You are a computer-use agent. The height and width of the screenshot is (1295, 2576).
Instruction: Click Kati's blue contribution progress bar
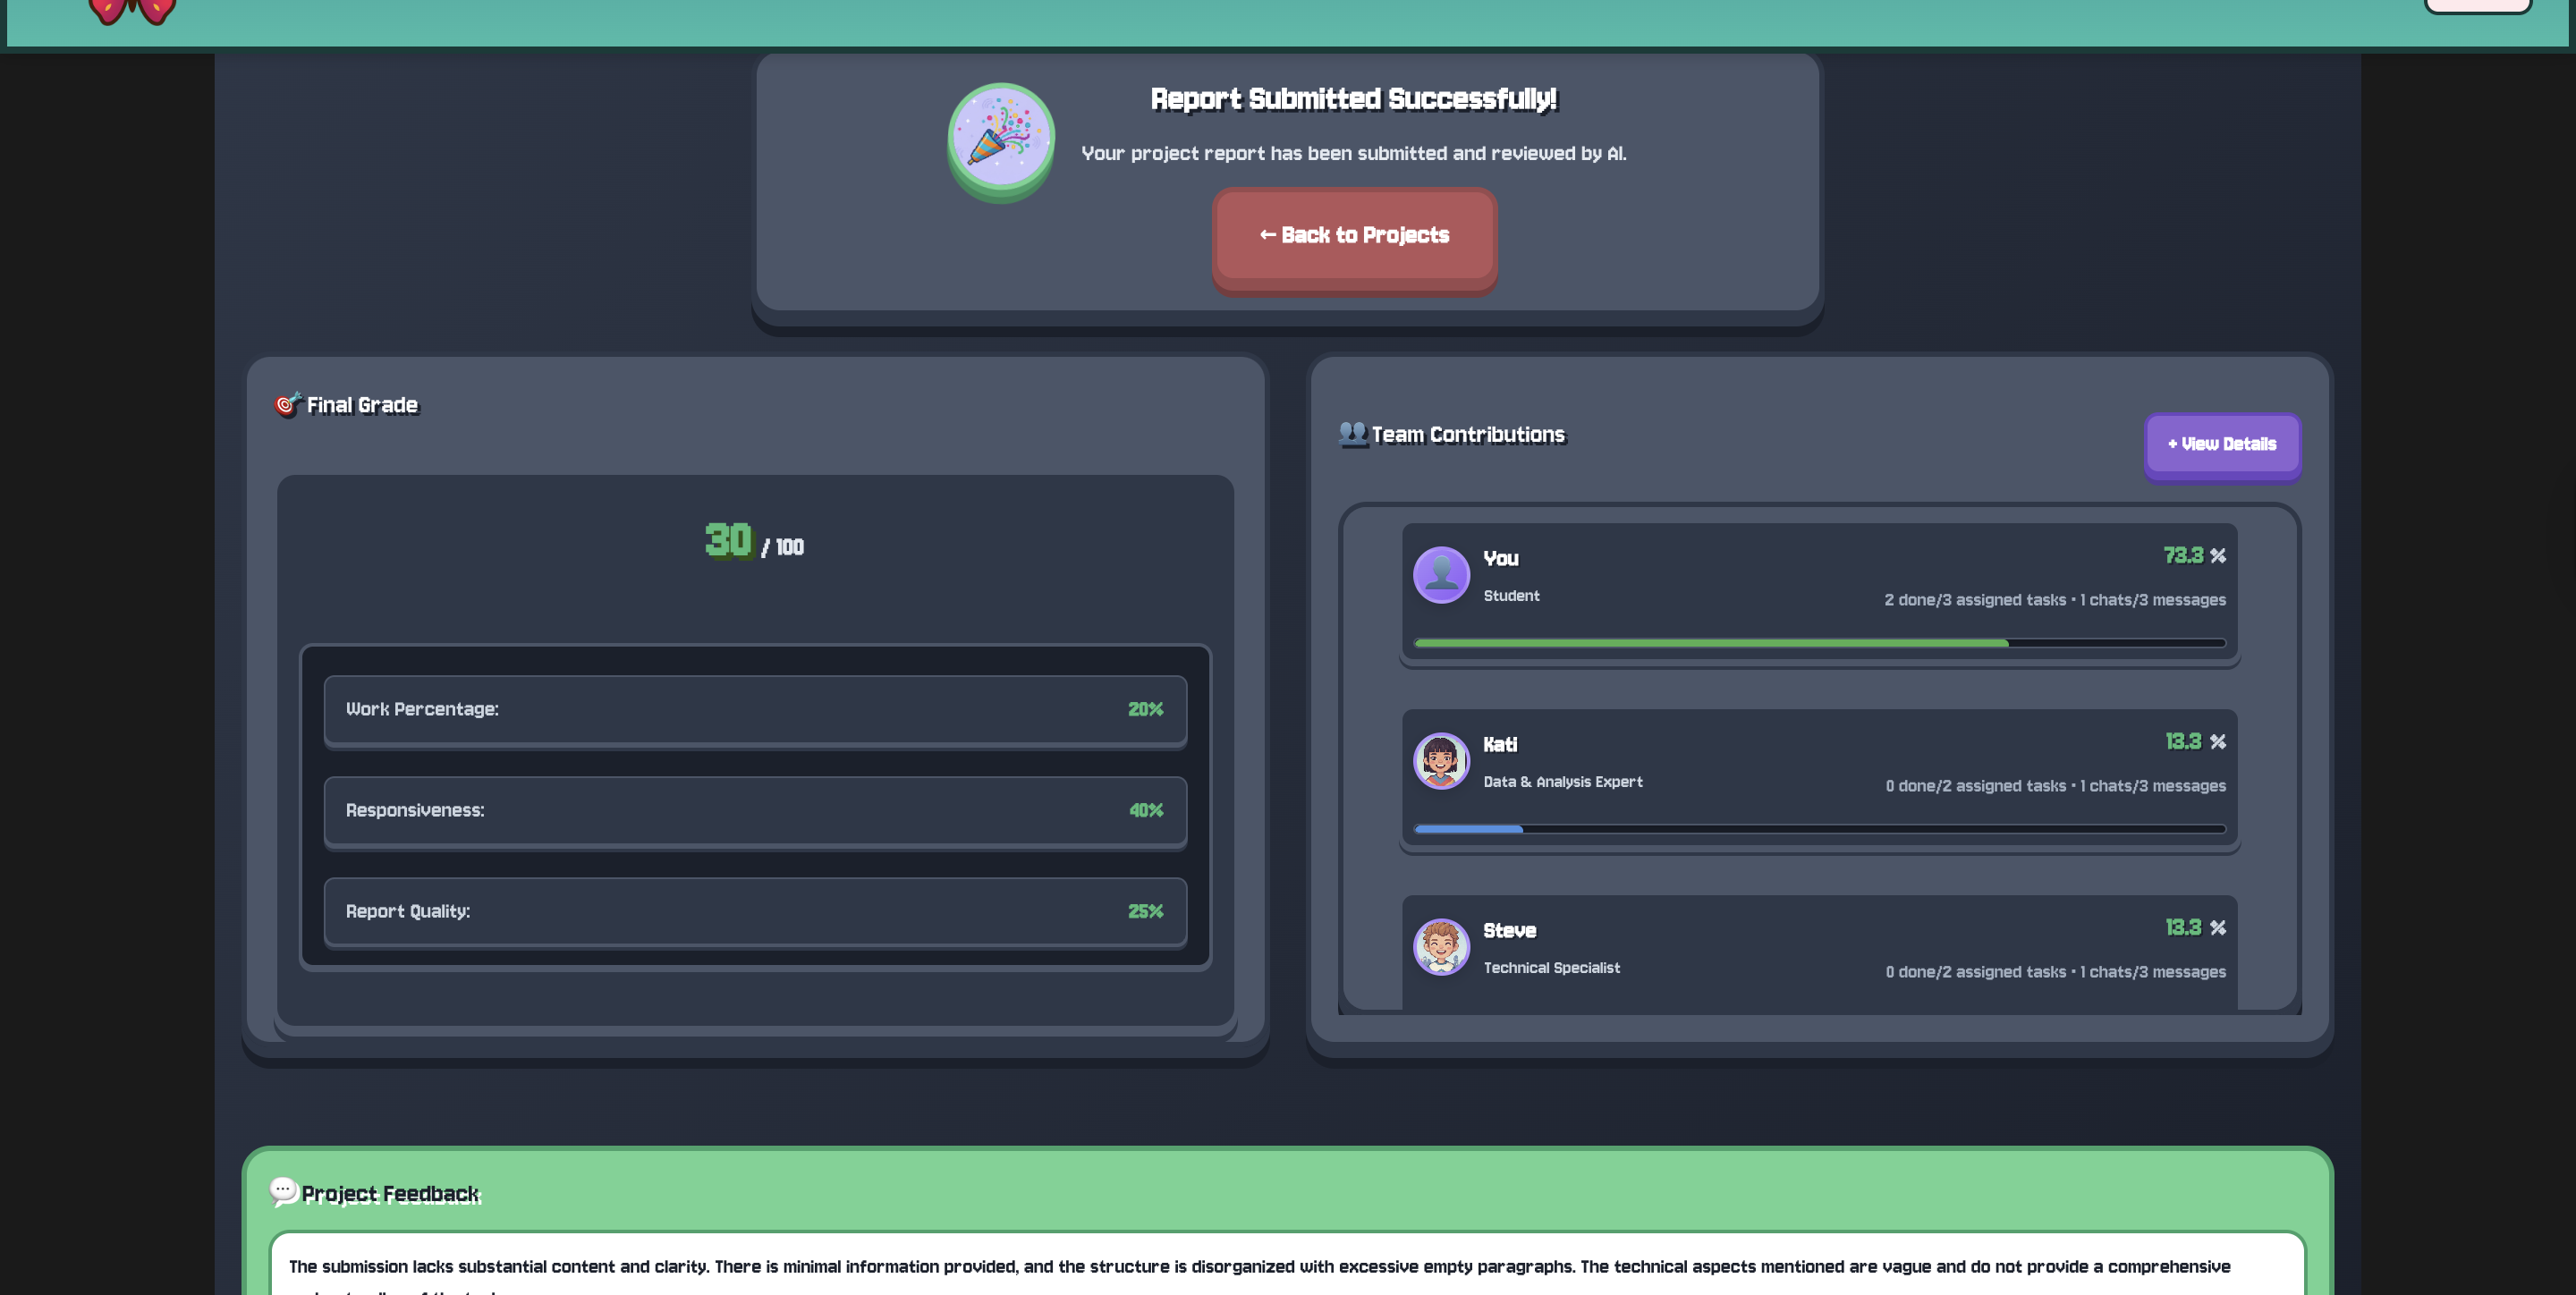click(x=1468, y=829)
